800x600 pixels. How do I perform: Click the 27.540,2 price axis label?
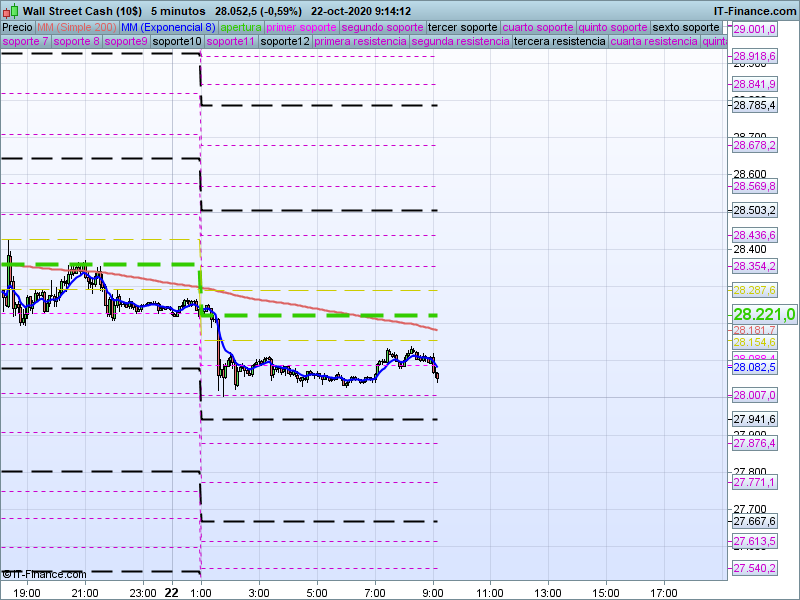click(x=755, y=568)
